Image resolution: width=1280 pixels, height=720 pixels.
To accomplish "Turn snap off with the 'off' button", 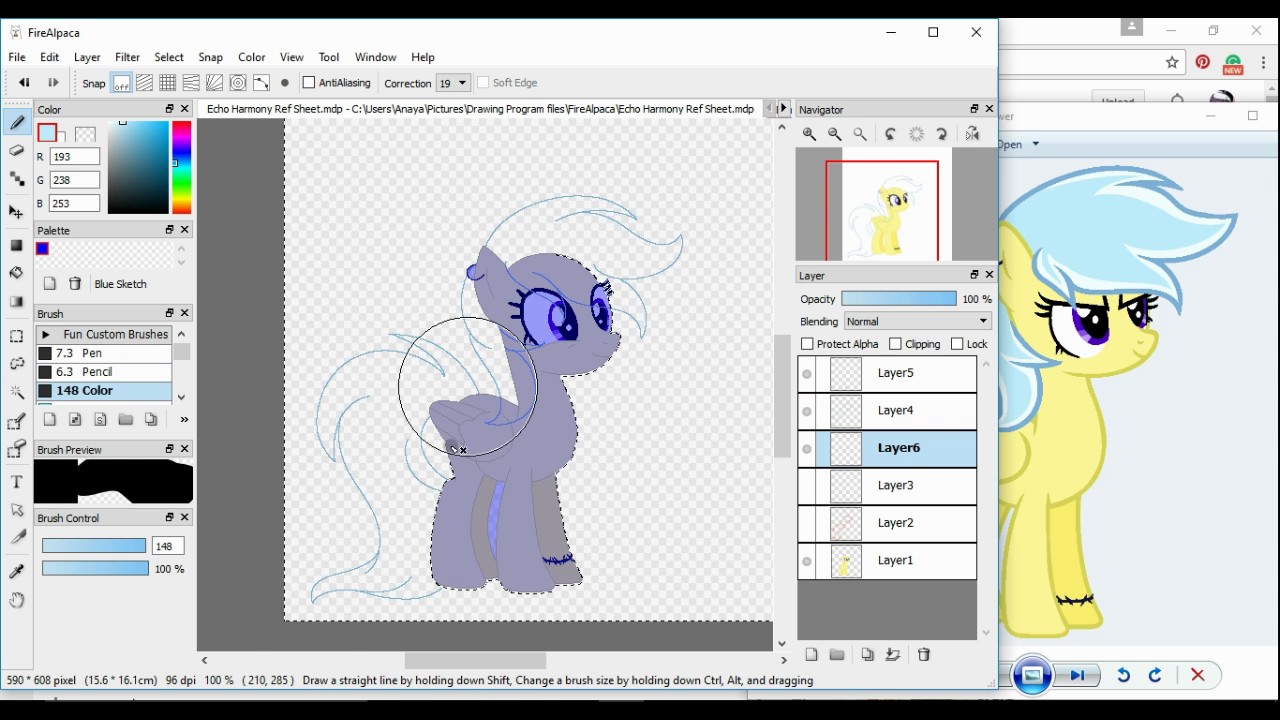I will pyautogui.click(x=121, y=83).
